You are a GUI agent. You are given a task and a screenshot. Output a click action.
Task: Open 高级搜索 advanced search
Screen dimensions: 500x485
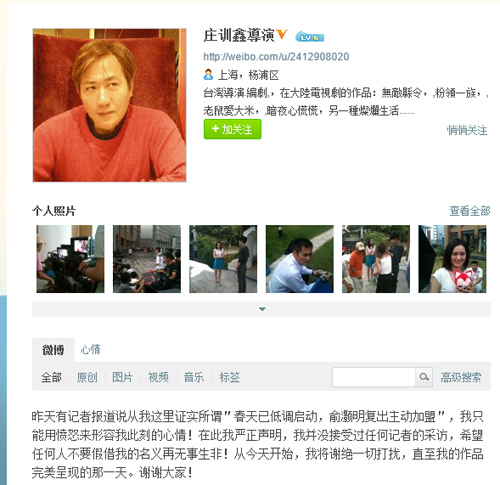[x=461, y=377]
